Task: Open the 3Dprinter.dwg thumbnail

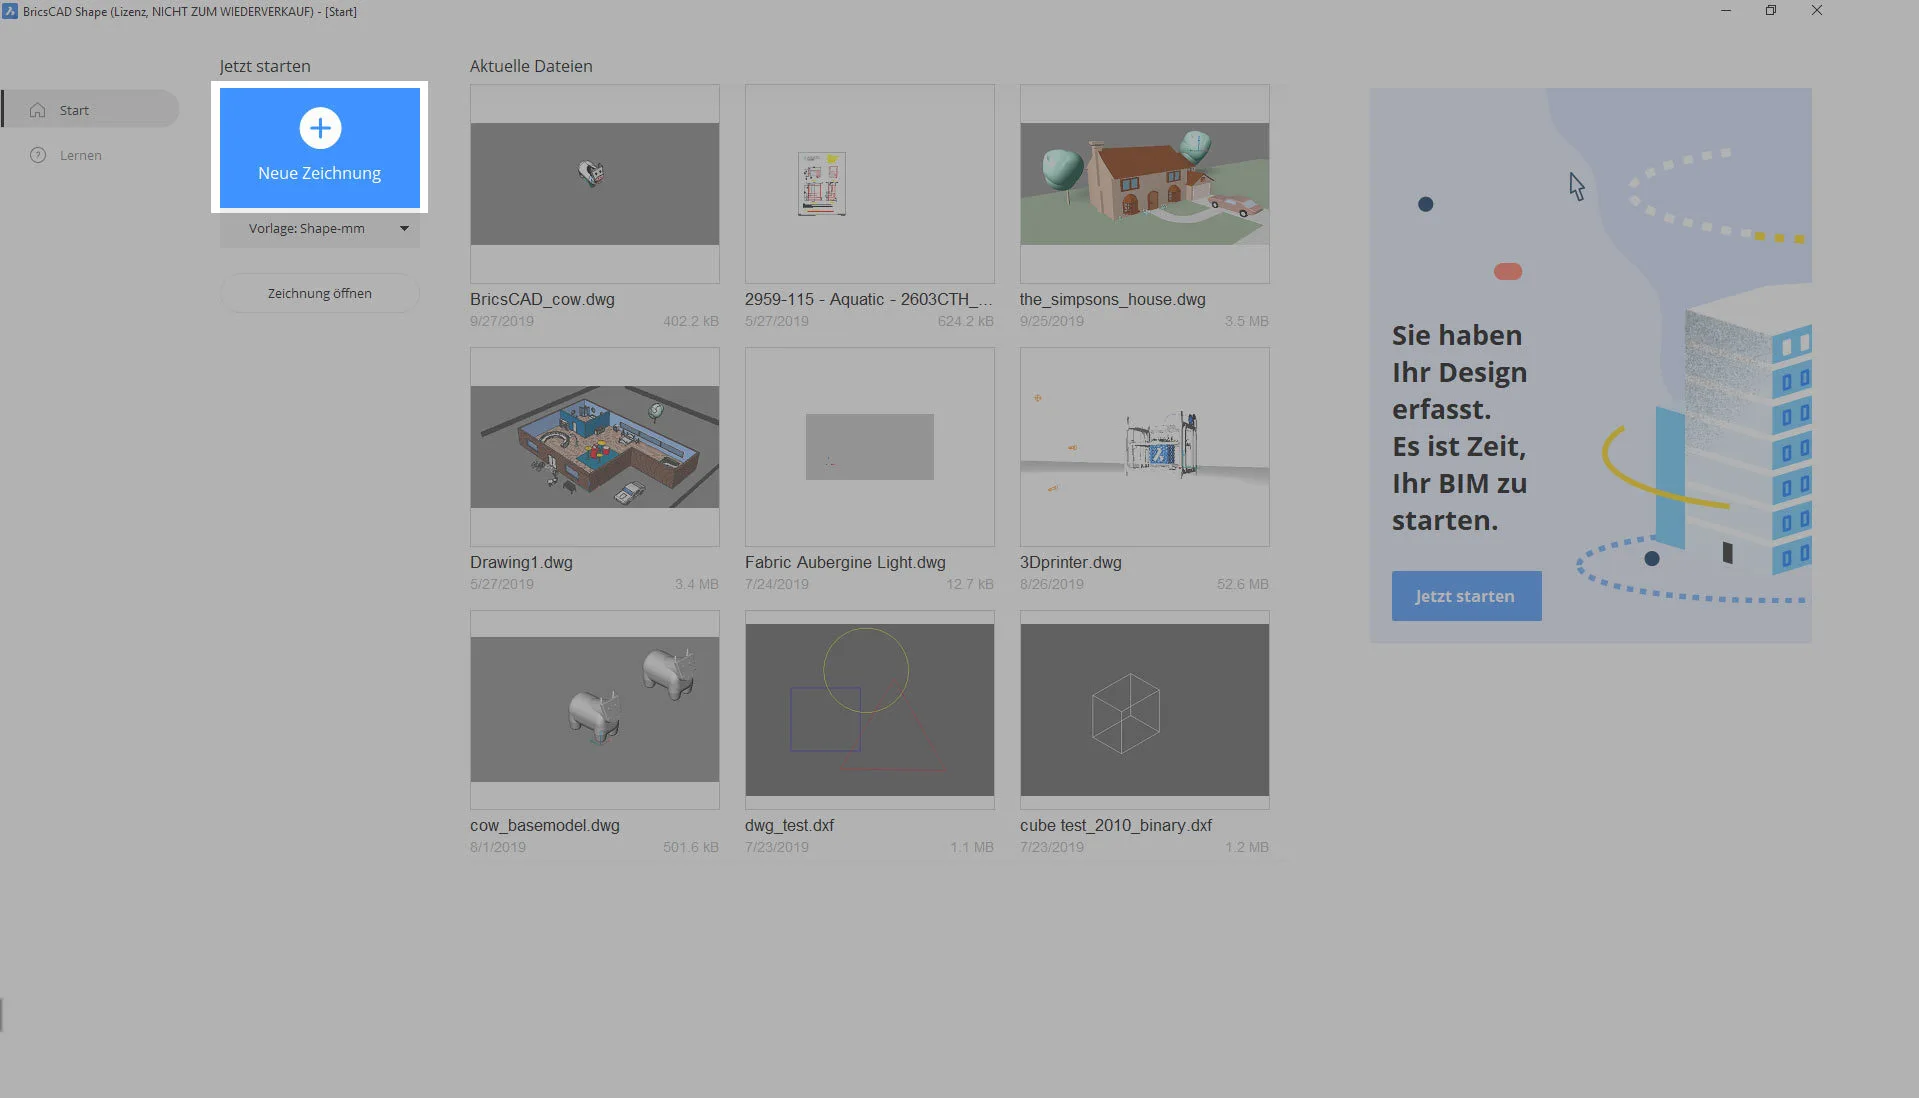Action: pos(1144,447)
